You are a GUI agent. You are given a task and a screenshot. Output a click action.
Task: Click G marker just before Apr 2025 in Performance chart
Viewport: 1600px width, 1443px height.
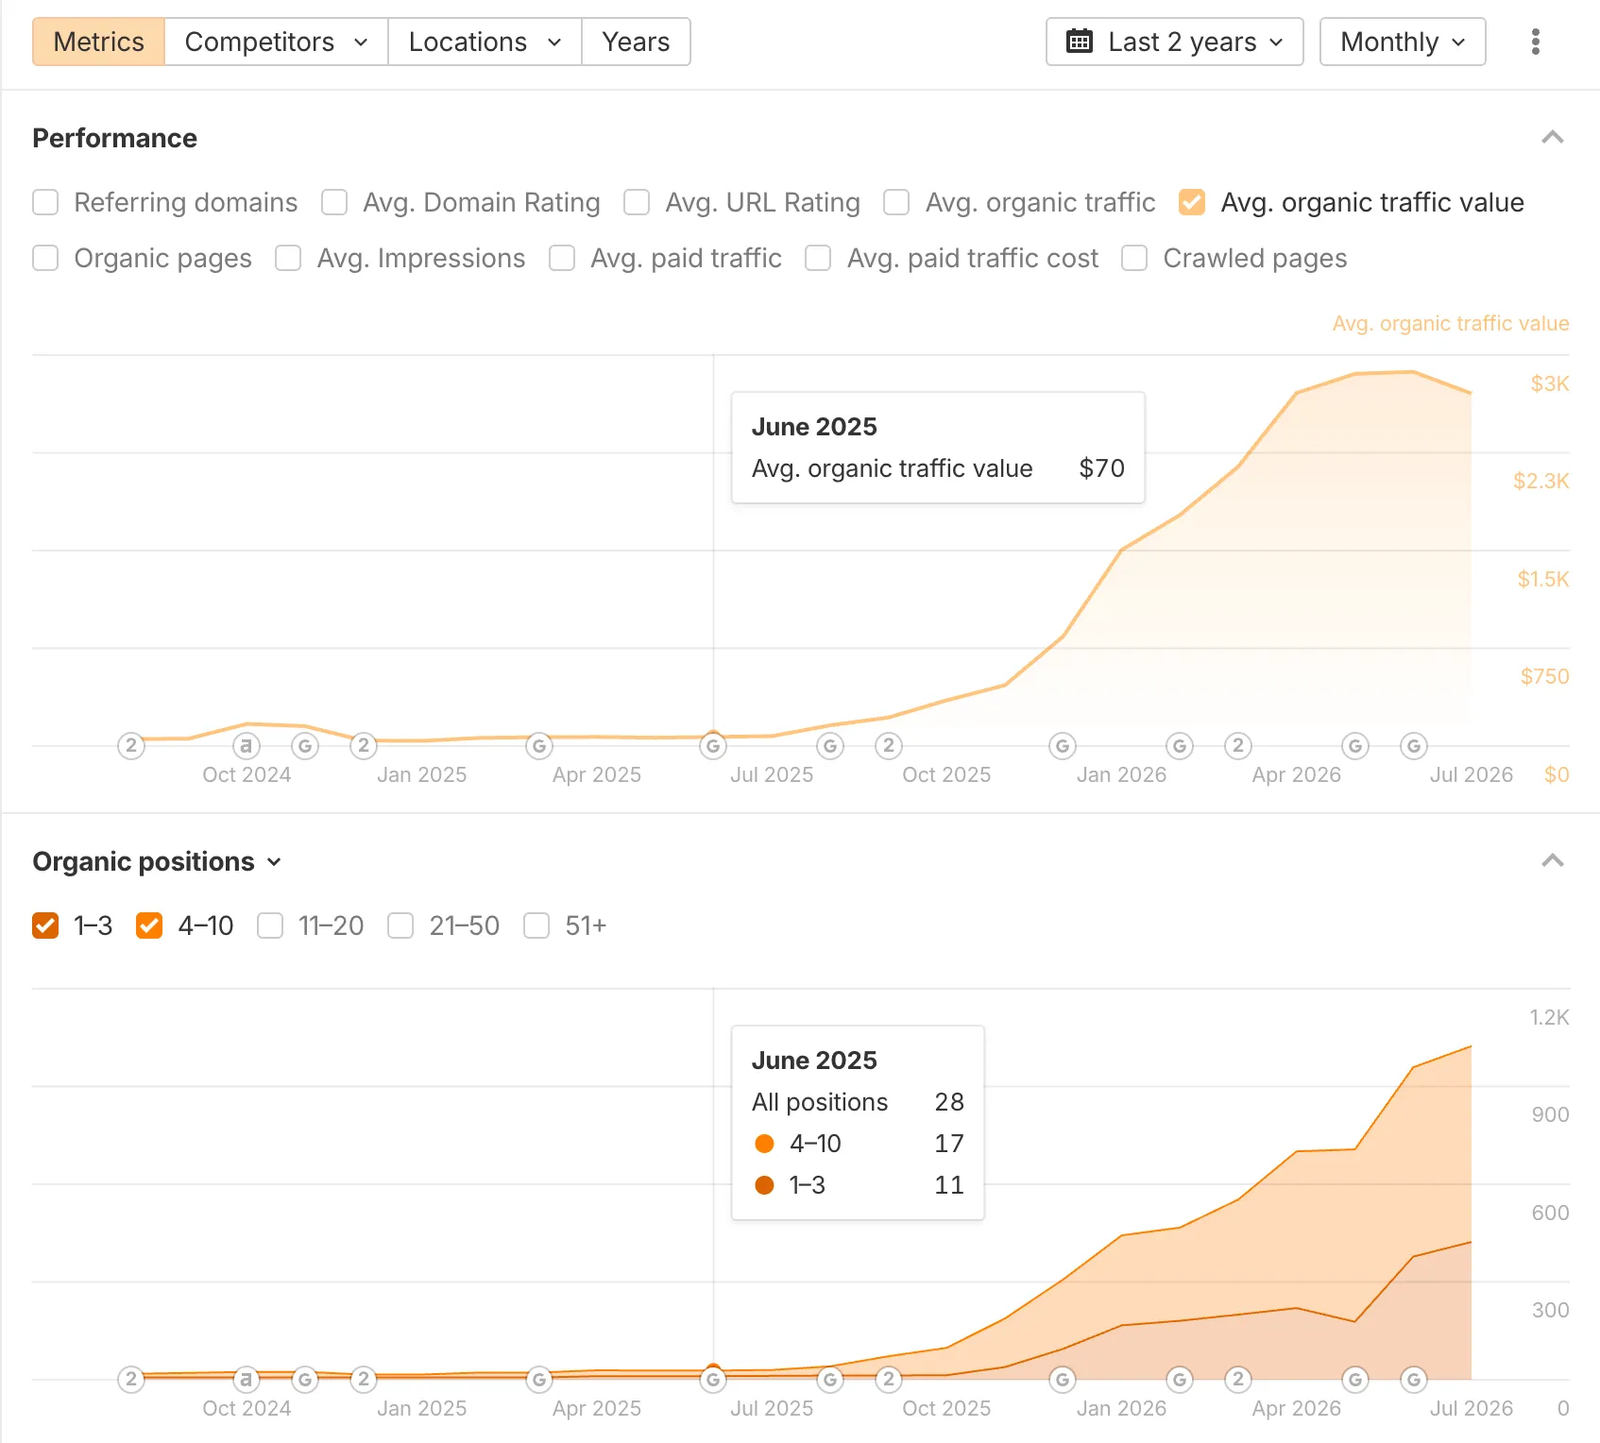(539, 746)
